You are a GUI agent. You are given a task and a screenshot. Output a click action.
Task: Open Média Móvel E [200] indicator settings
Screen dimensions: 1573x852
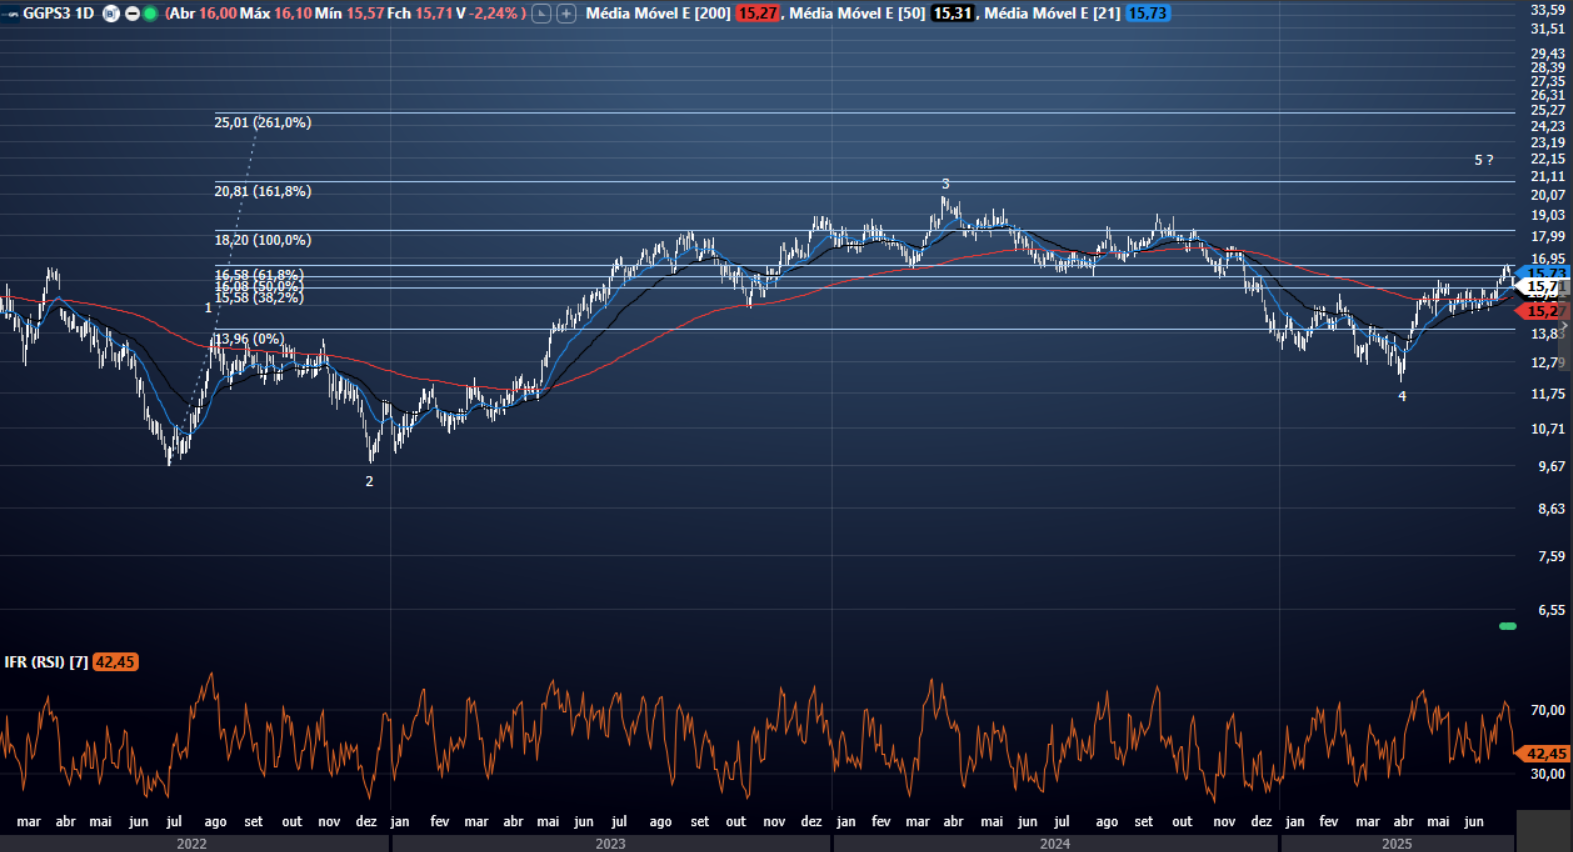(658, 13)
